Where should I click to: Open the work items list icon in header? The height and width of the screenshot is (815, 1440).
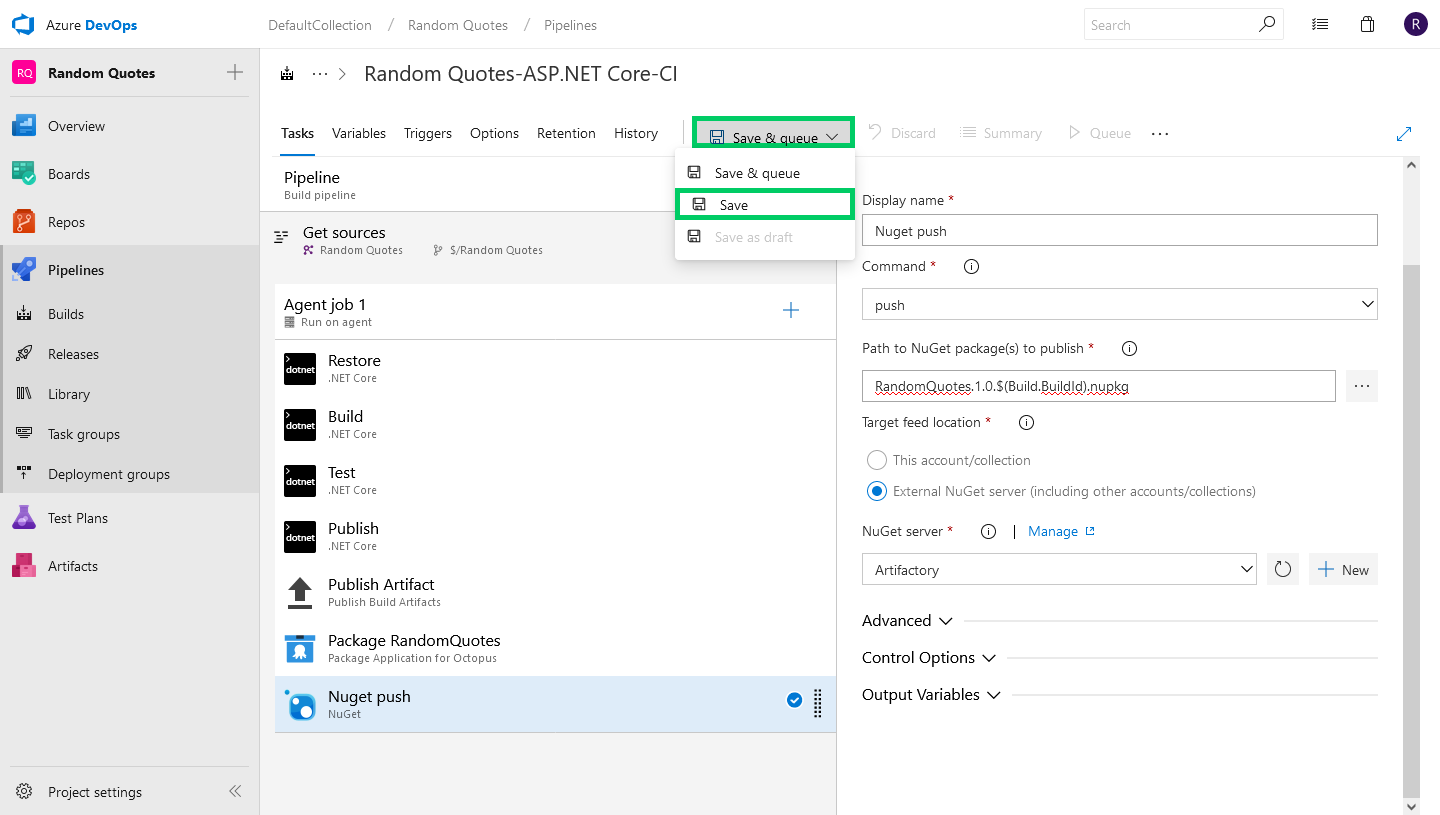coord(1320,25)
